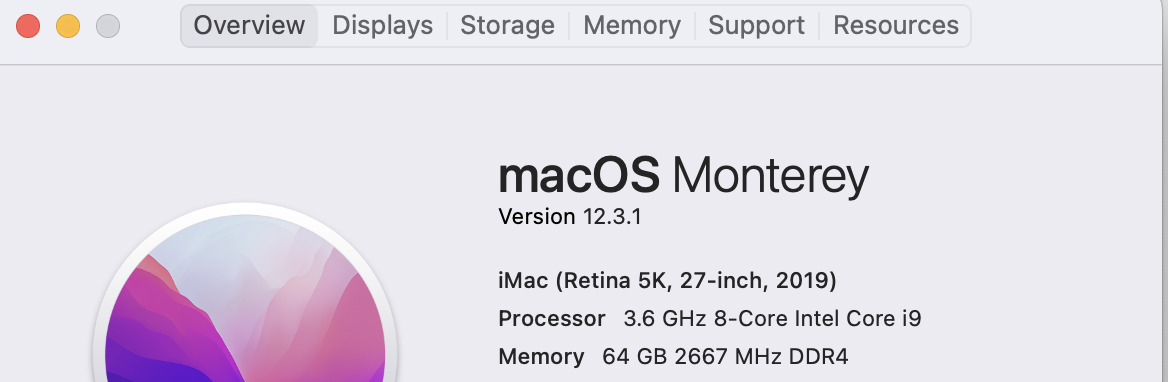Go to the Support tab
The width and height of the screenshot is (1168, 382).
point(756,26)
